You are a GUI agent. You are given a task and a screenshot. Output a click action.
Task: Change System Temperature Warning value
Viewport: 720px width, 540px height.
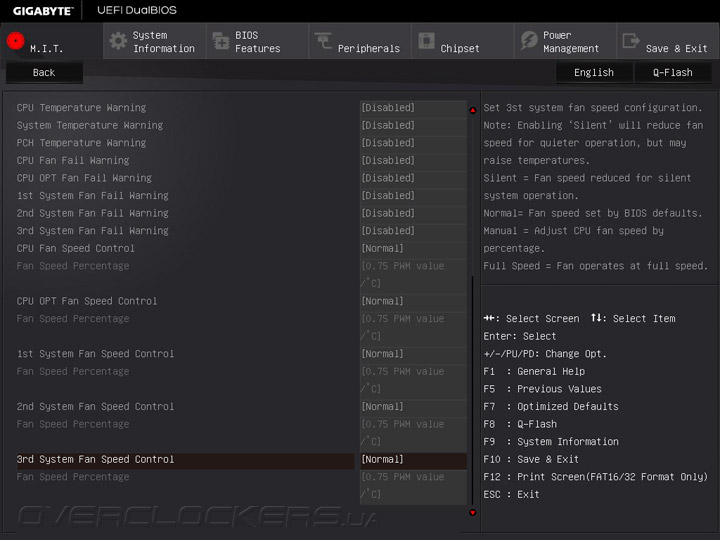pos(413,125)
